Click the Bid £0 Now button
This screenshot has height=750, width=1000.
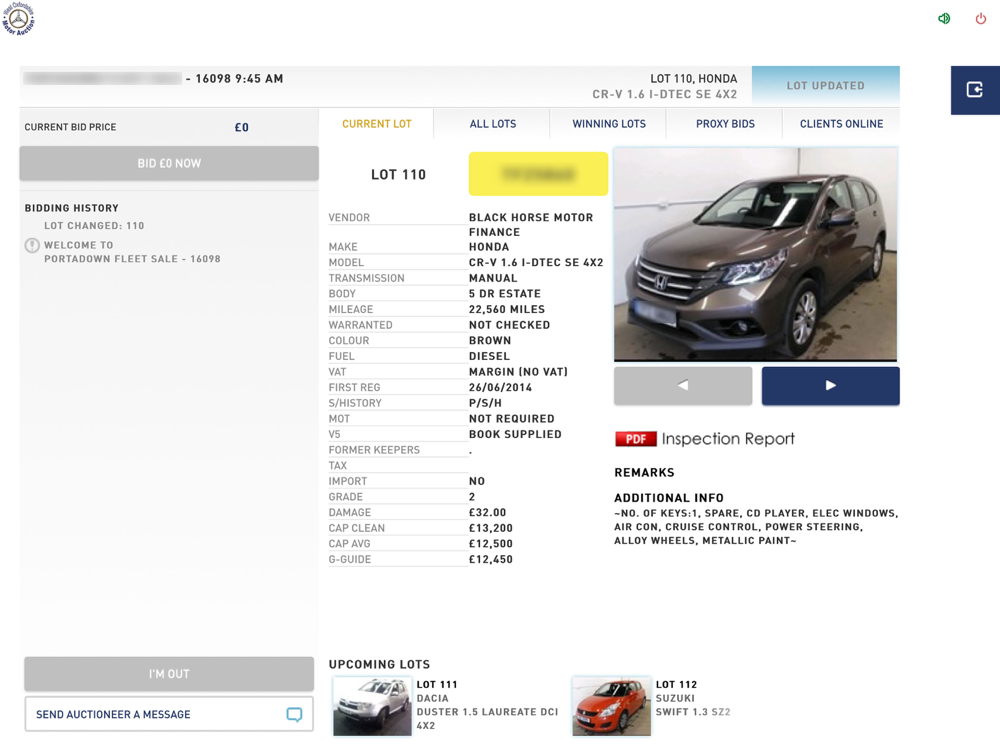pos(169,163)
